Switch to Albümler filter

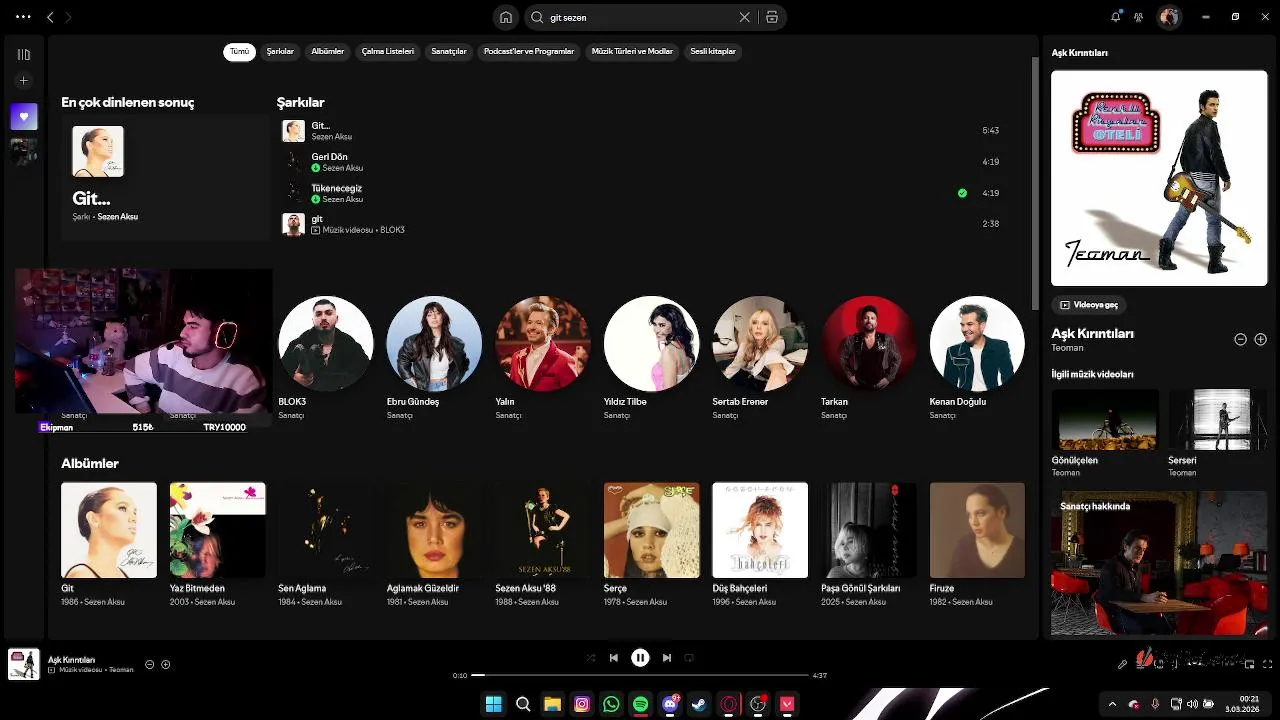328,52
